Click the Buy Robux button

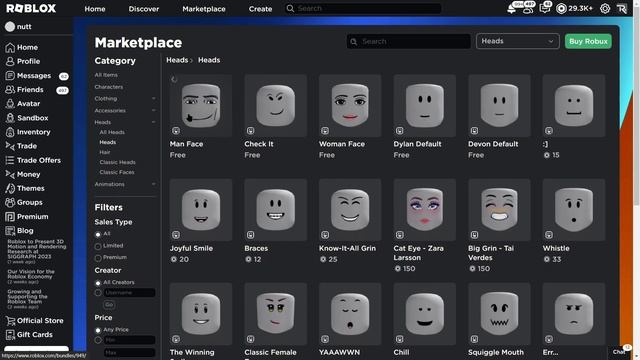pyautogui.click(x=588, y=41)
